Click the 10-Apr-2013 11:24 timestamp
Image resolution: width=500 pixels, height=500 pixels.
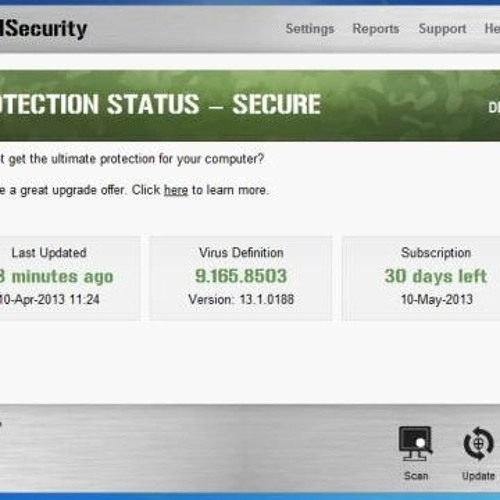tap(49, 299)
